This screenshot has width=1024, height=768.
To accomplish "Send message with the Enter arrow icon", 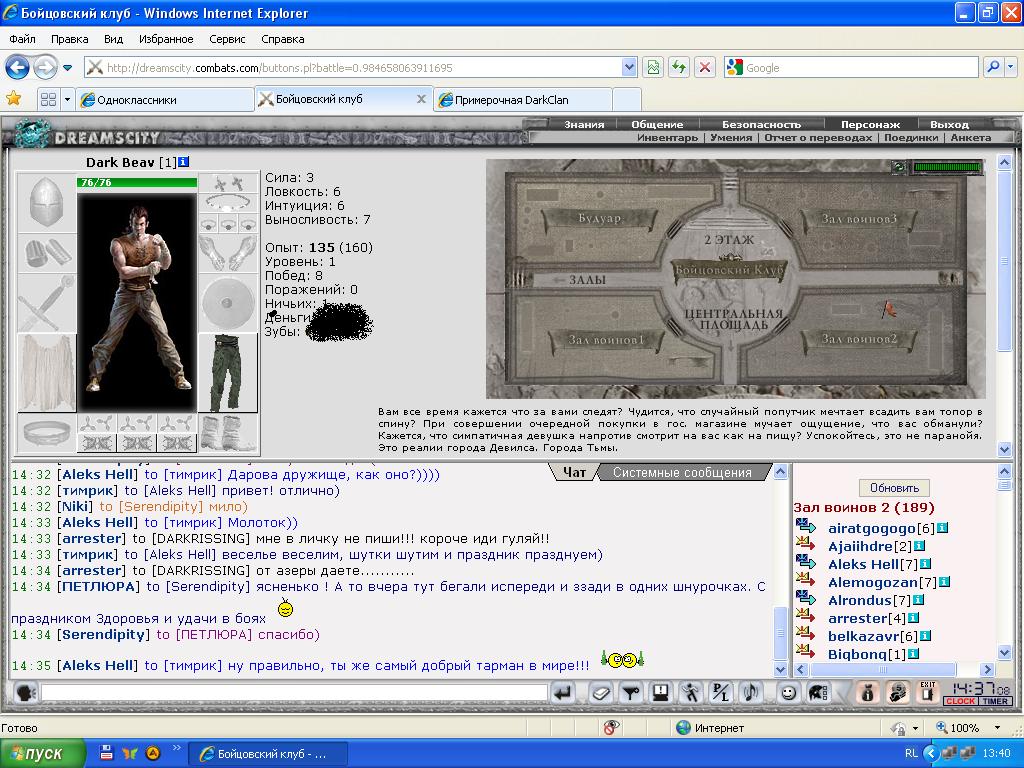I will (x=563, y=692).
